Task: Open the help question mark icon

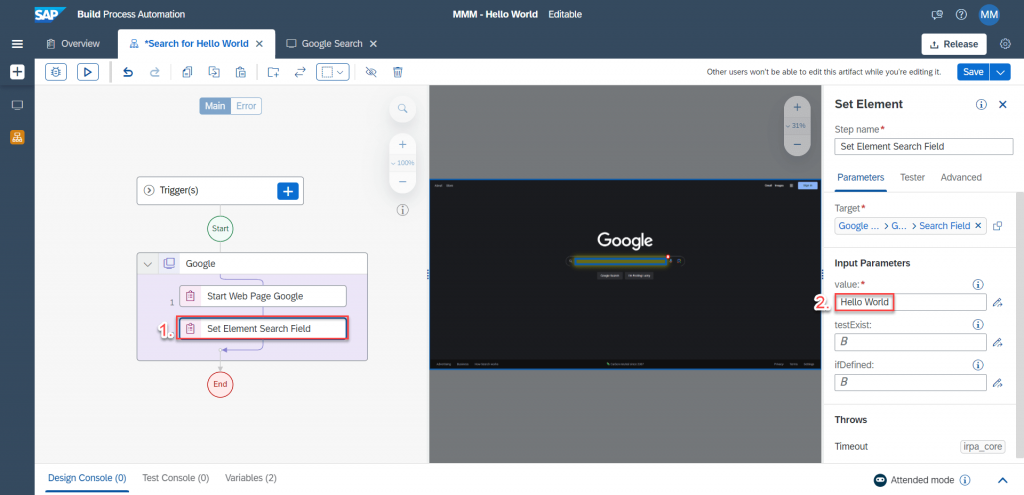Action: [961, 14]
